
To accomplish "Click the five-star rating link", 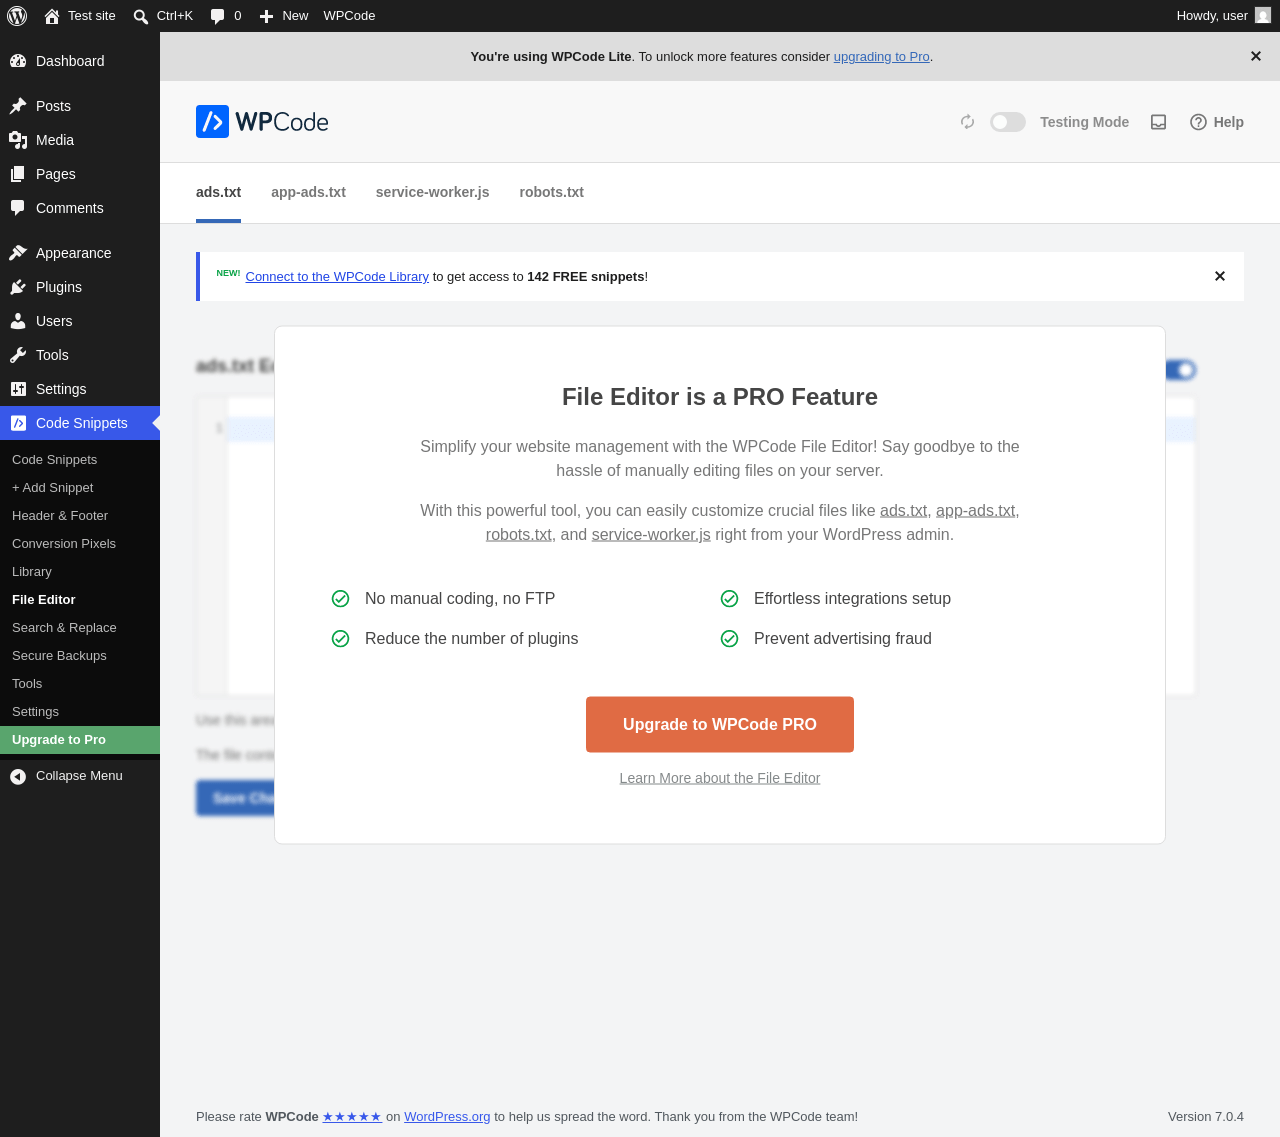I will pos(352,1117).
